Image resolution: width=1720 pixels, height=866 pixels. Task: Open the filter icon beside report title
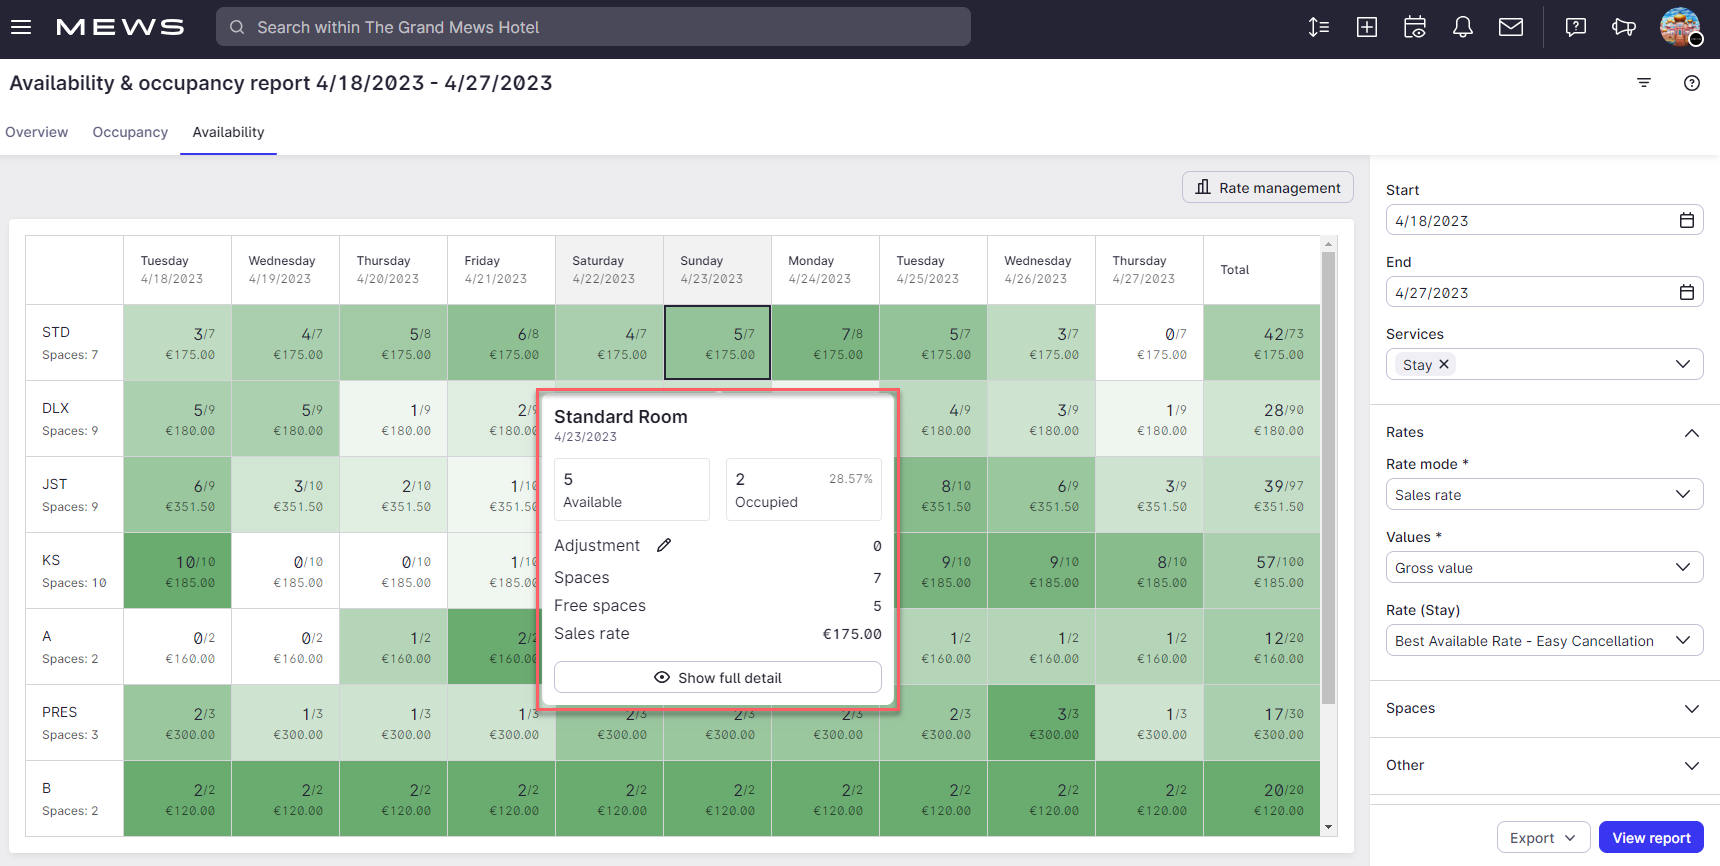pos(1643,83)
